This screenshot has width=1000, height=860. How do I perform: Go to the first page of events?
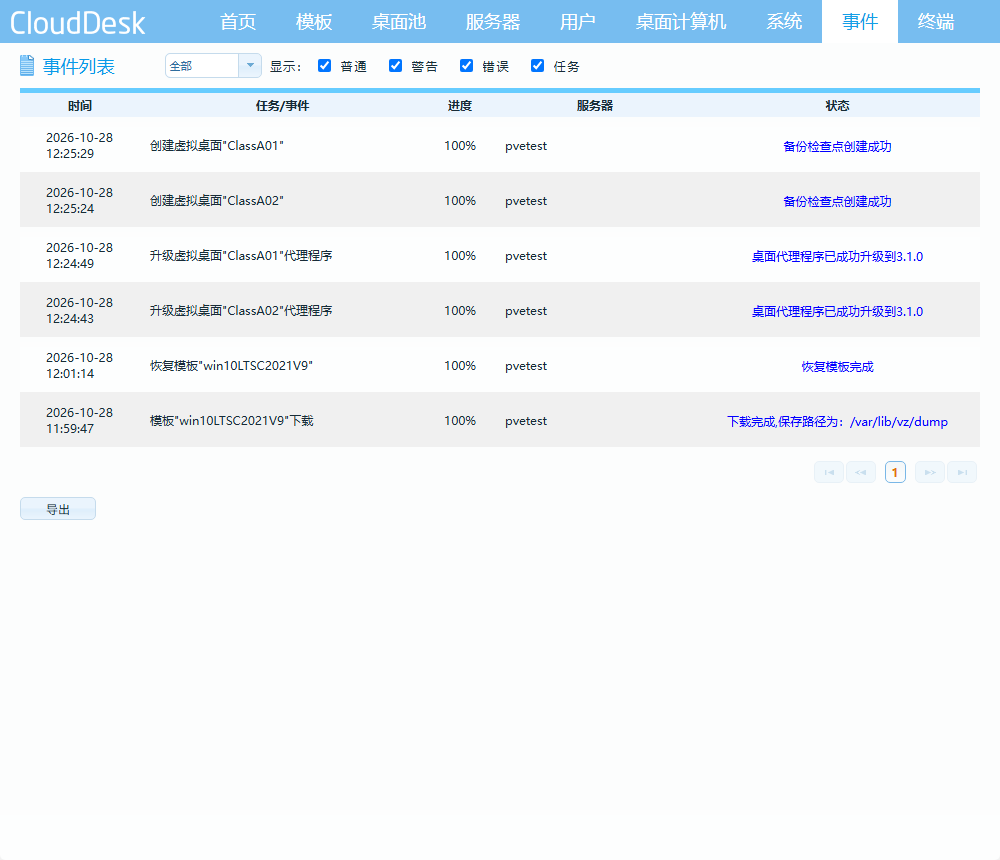coord(829,472)
